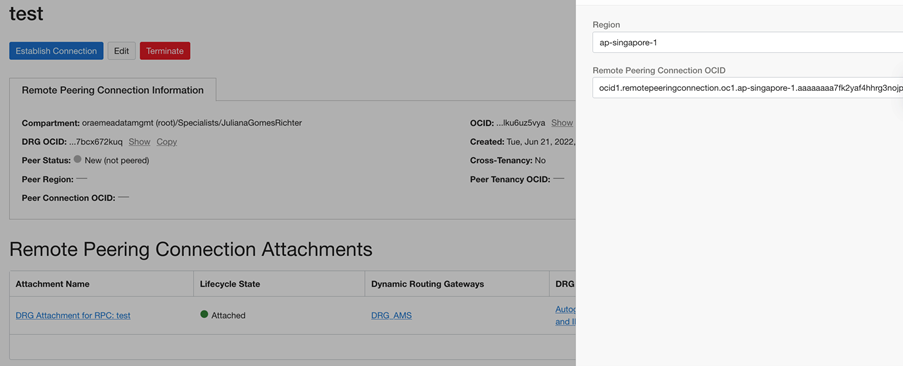Open DRG Attachment for RPC: test link
Screen dimensions: 903x366
coord(73,315)
